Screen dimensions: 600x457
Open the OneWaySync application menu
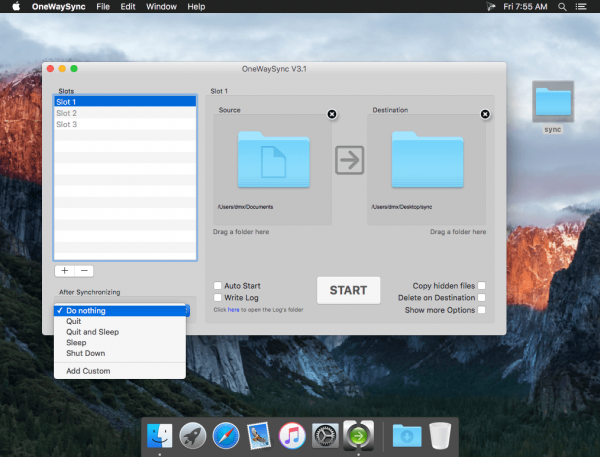[x=59, y=7]
